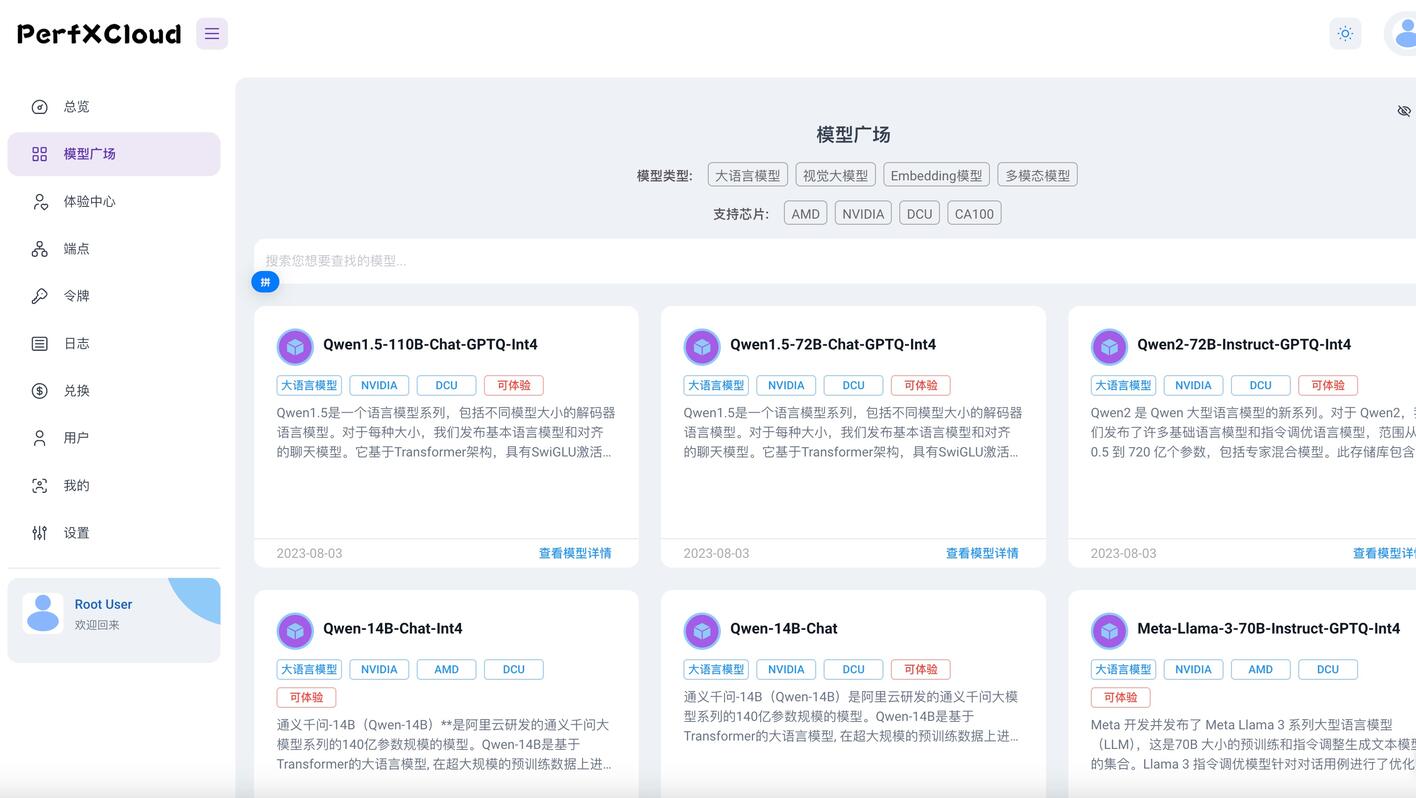Screen dimensions: 1416x798
Task: Open the Qwen1.5-110B-Chat-GPTQ-Int4 title
Action: pos(430,344)
